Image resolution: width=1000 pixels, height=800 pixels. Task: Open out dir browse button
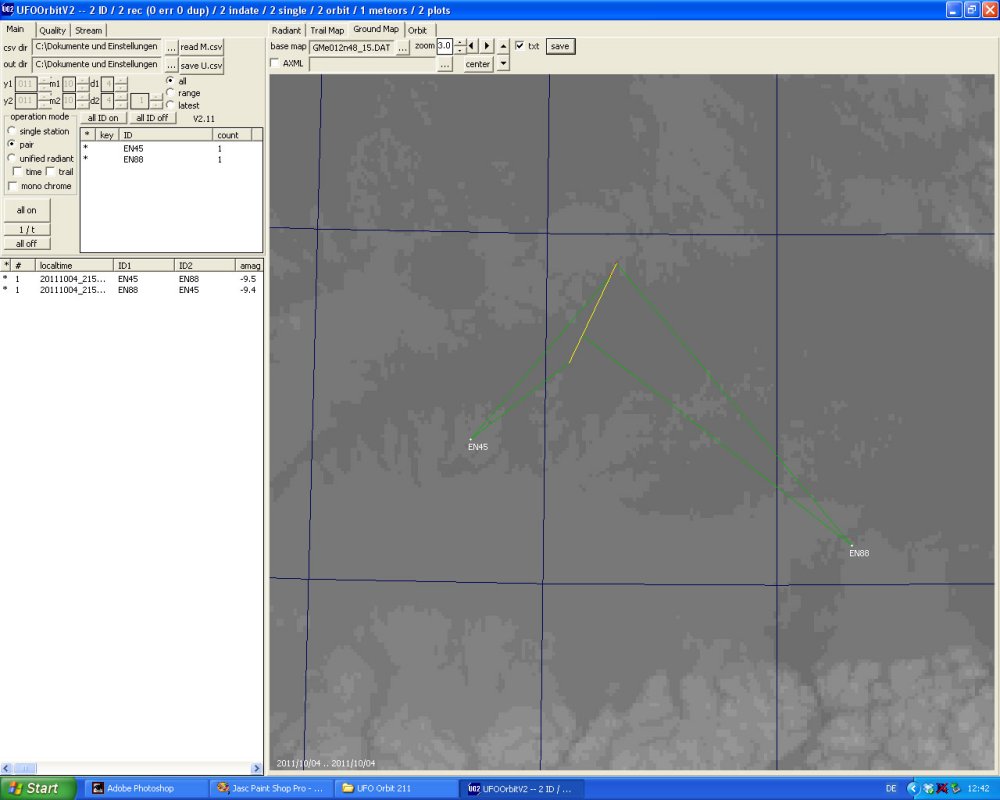(171, 65)
